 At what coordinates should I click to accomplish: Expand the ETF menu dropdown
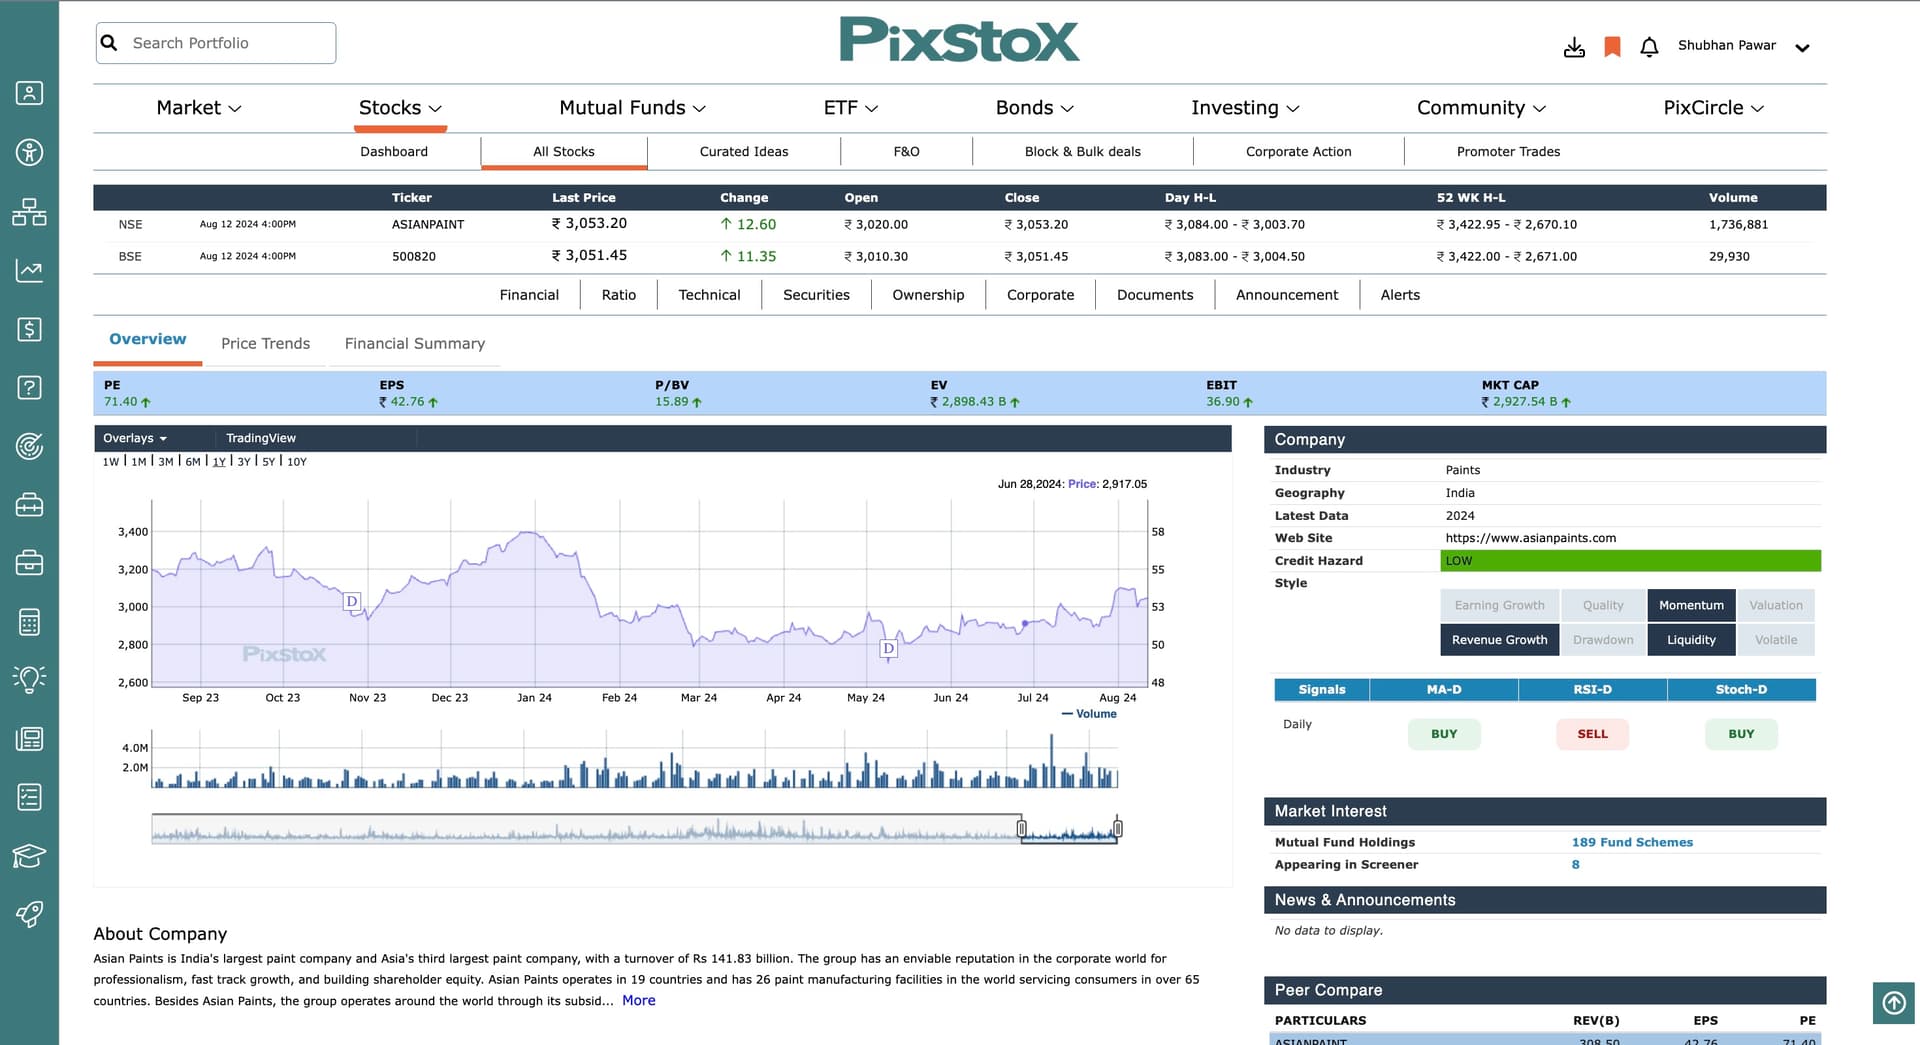(850, 108)
